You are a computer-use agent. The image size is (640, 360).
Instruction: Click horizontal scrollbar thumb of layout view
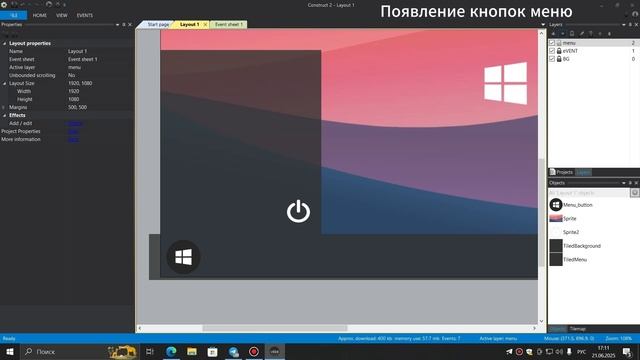click(275, 328)
